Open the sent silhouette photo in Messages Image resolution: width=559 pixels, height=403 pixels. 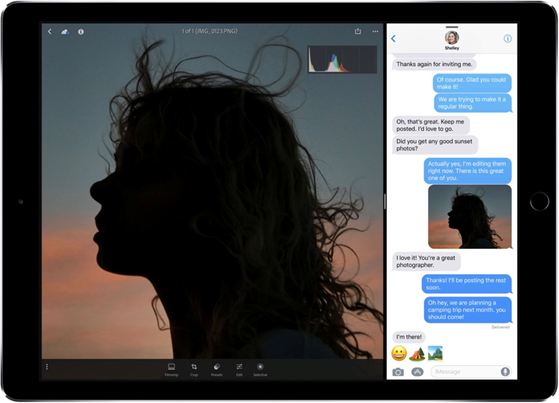tap(470, 217)
